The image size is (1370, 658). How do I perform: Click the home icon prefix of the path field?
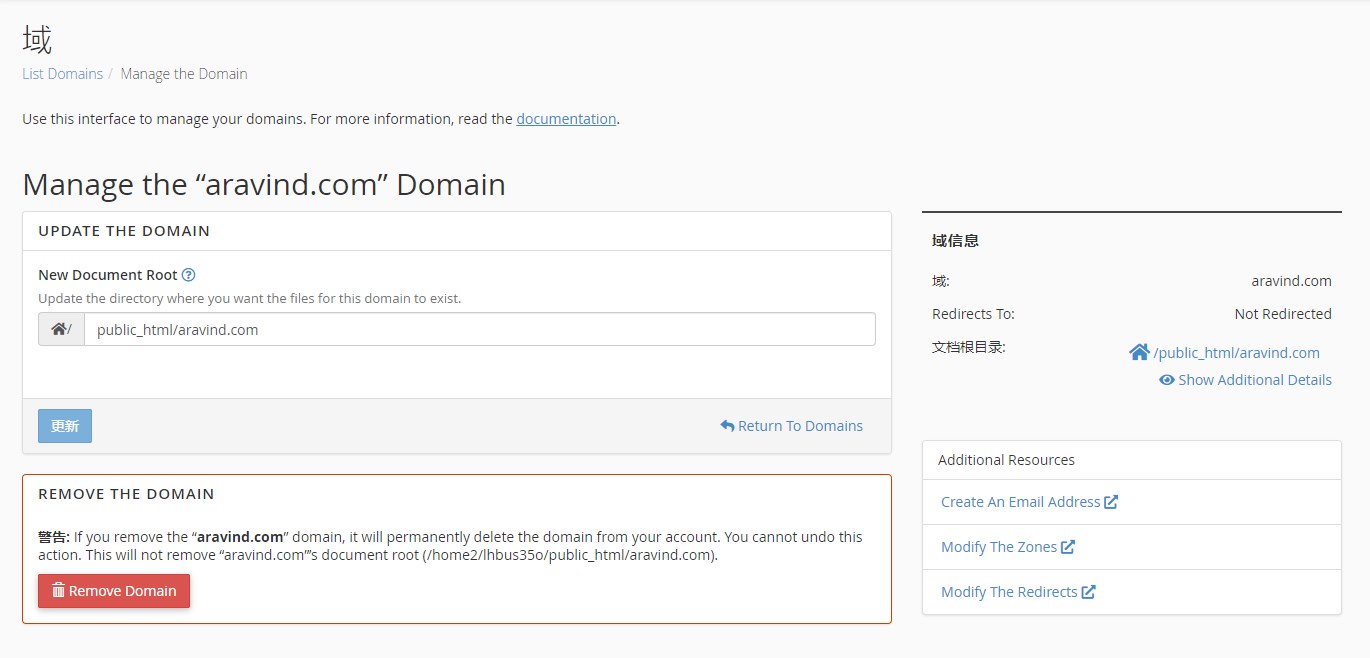60,329
